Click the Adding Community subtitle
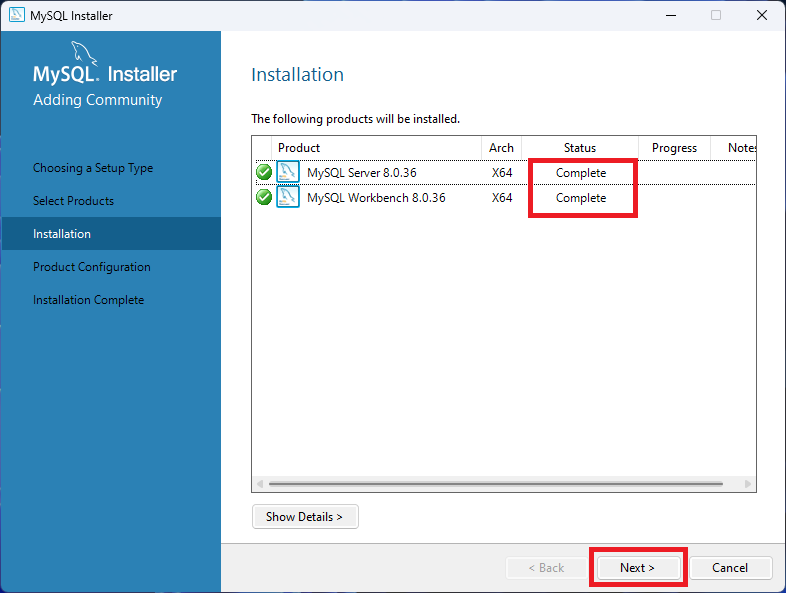Viewport: 786px width, 593px height. (98, 100)
